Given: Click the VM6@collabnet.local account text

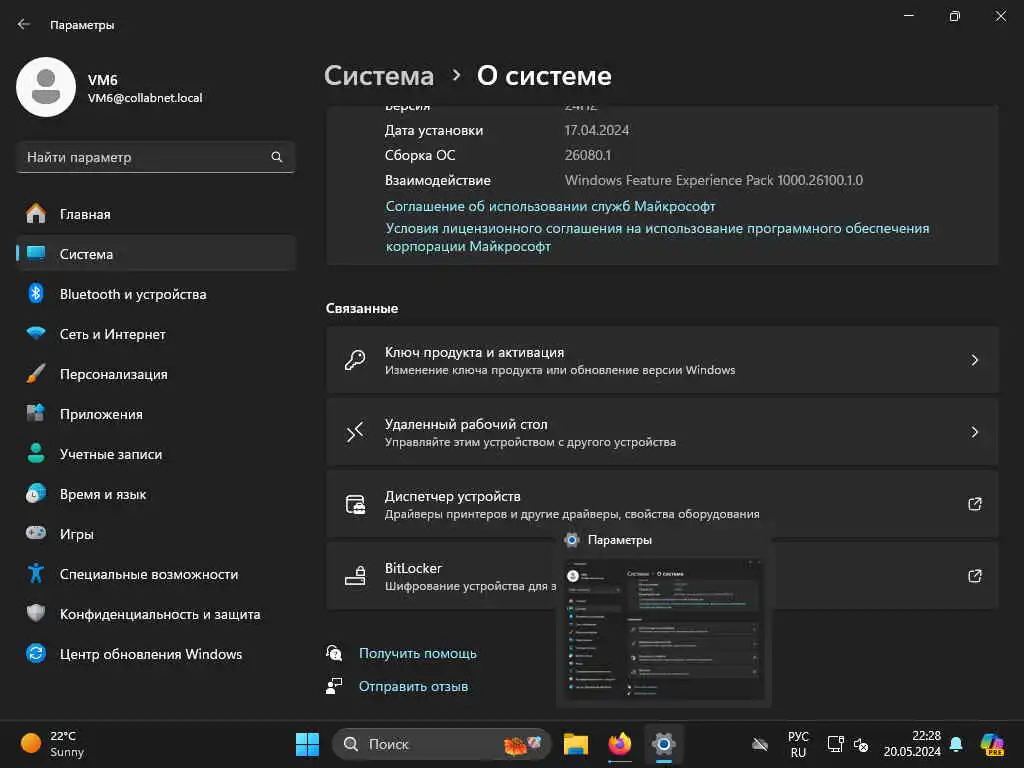Looking at the screenshot, I should [x=145, y=98].
